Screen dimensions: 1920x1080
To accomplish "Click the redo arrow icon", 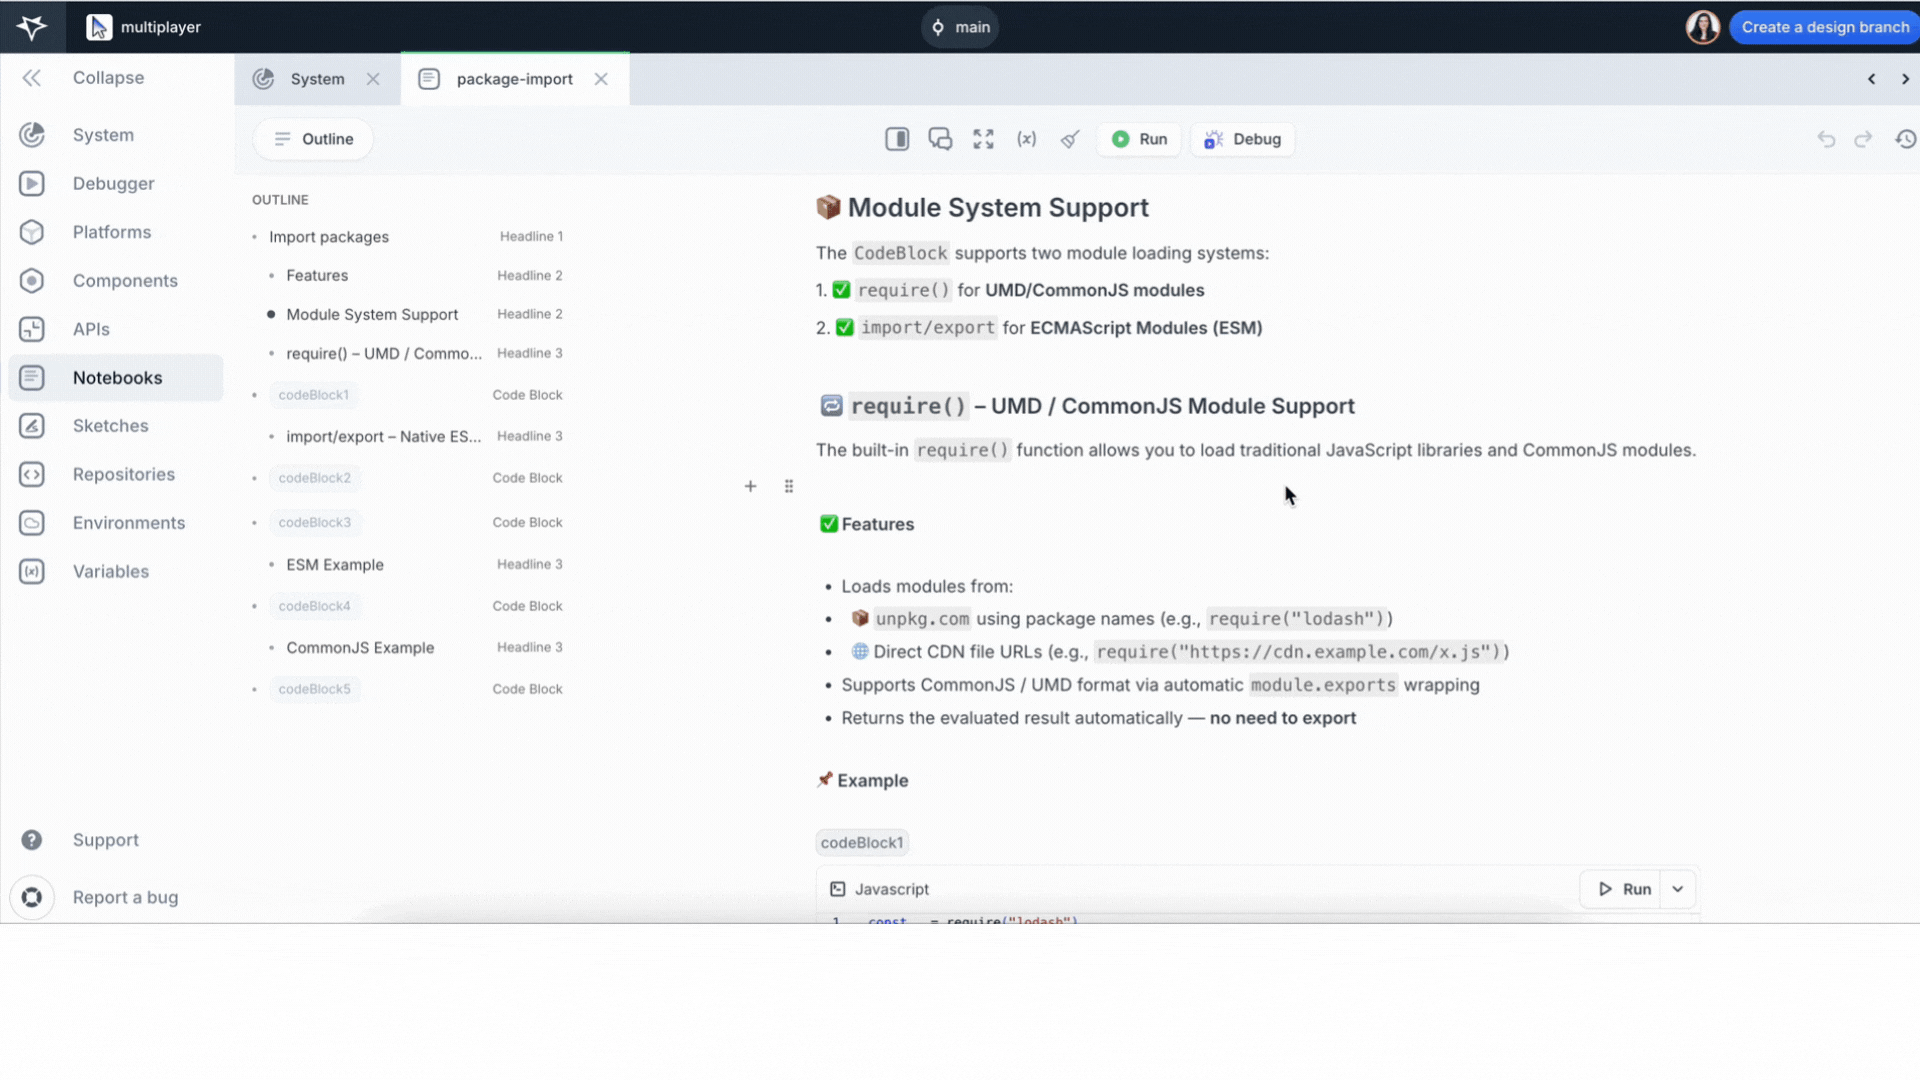I will coord(1863,139).
